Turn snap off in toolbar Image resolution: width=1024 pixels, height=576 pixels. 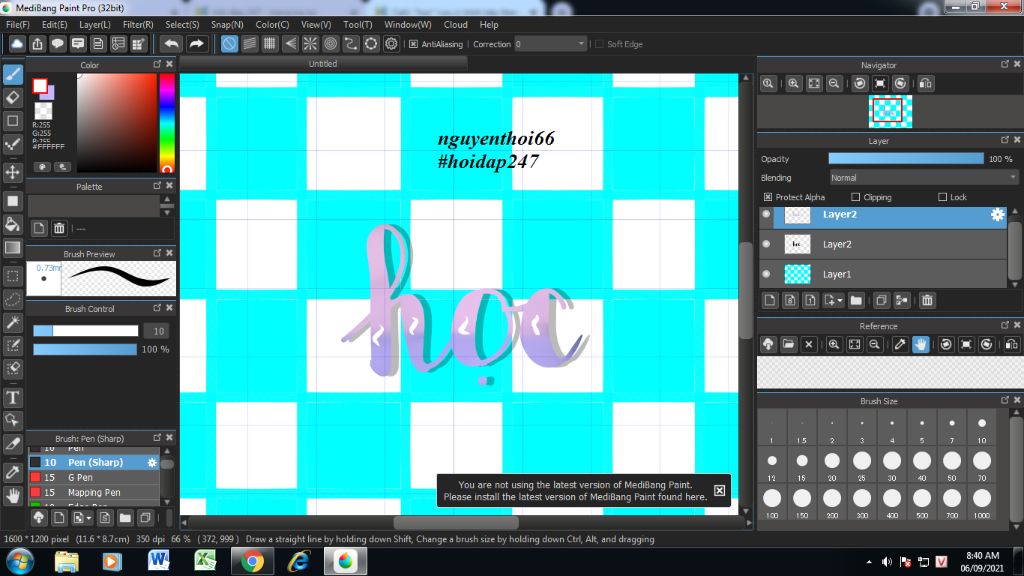[x=229, y=44]
